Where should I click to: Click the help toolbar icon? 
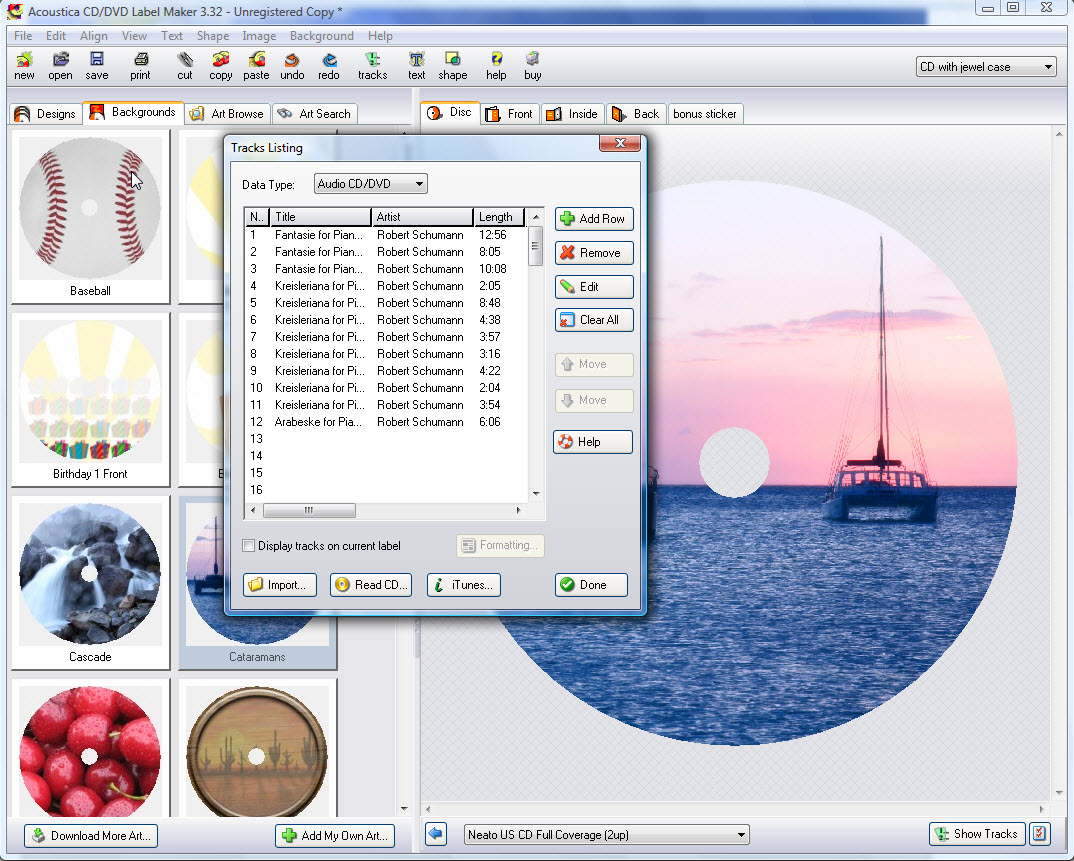point(497,66)
